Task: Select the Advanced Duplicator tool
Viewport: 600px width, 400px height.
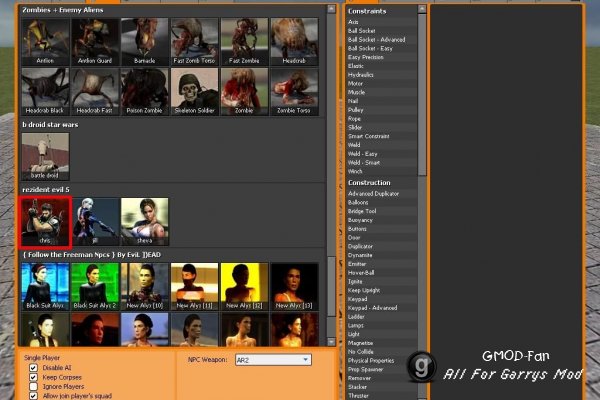Action: point(382,194)
